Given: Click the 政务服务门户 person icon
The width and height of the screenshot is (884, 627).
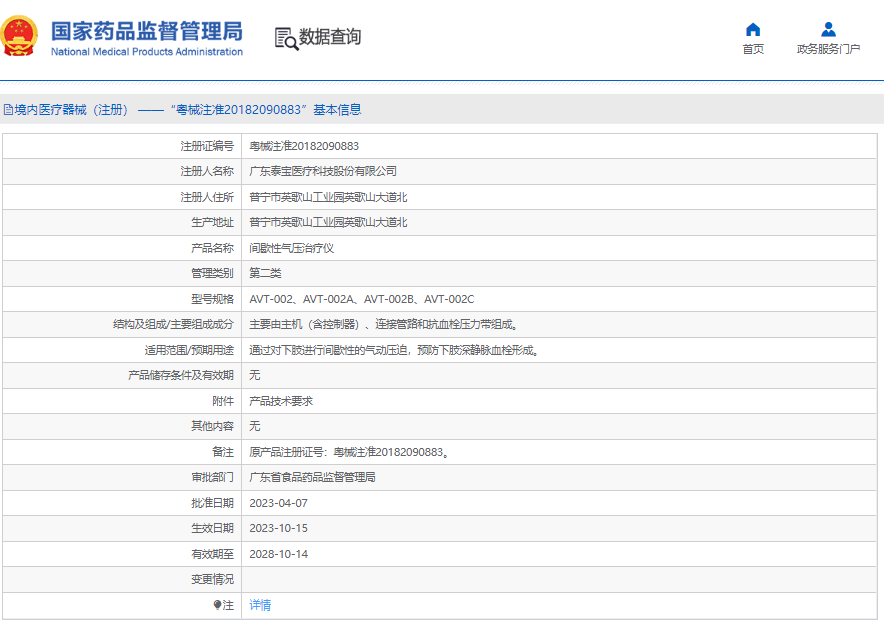Looking at the screenshot, I should tap(828, 29).
